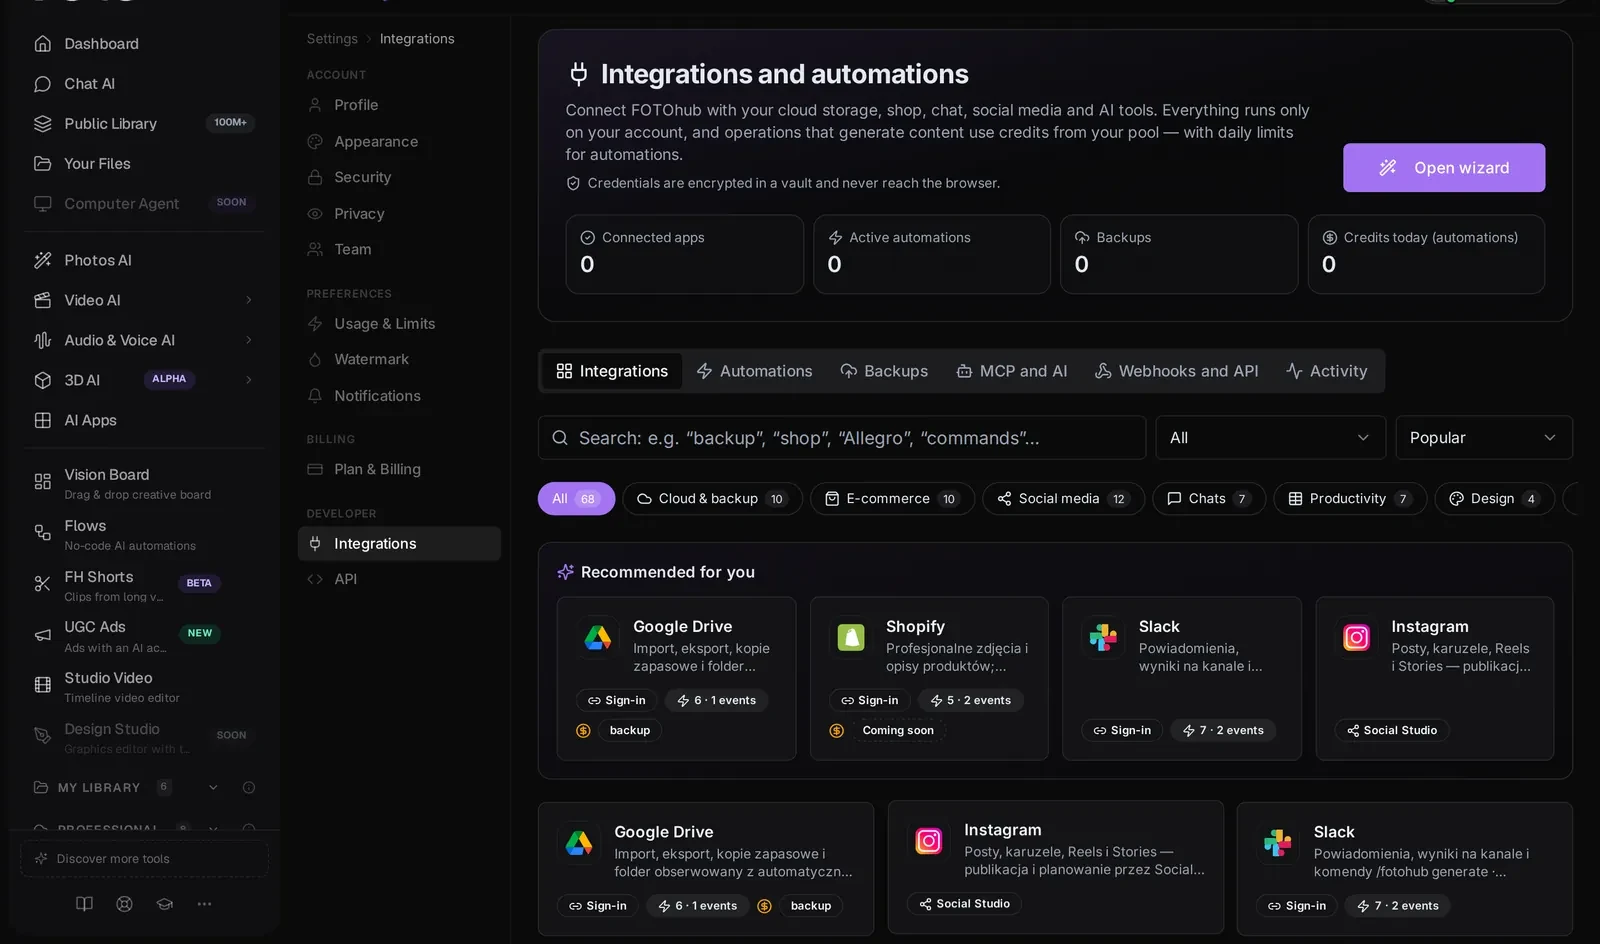Open the three-dots more menu

tap(204, 904)
